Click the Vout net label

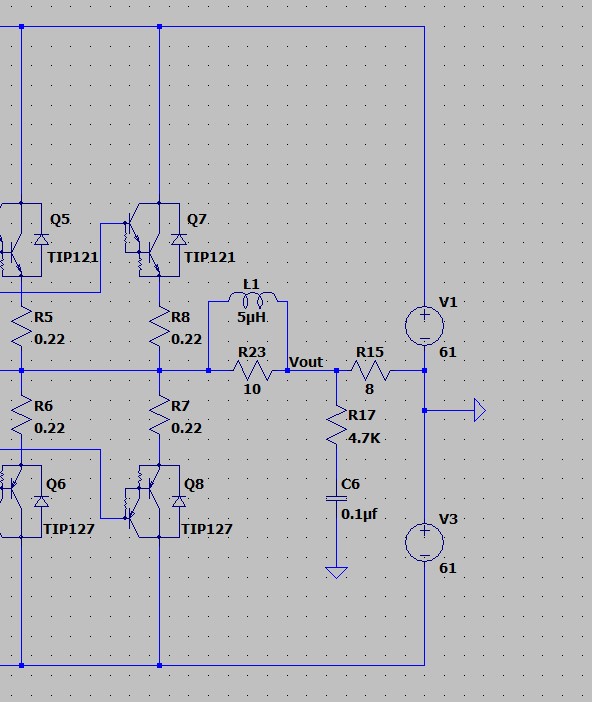pos(306,362)
